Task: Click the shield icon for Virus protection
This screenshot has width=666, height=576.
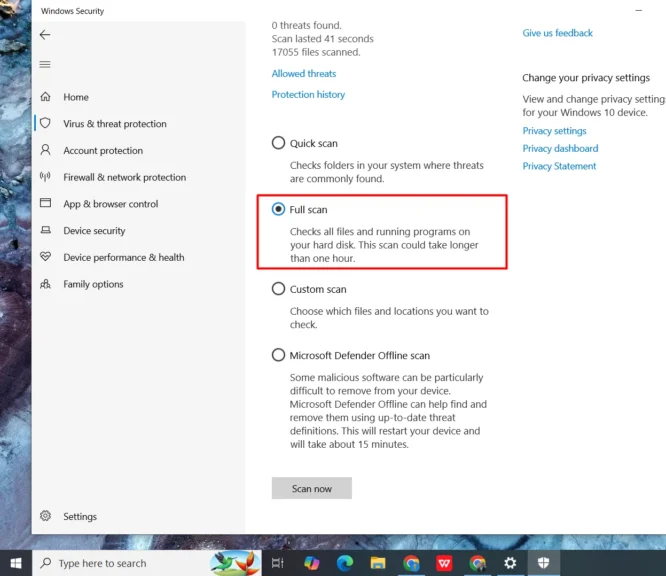Action: click(x=45, y=123)
